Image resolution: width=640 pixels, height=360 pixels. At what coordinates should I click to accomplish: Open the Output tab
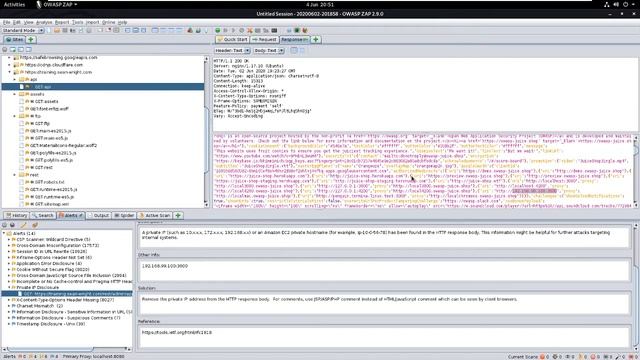[98, 216]
